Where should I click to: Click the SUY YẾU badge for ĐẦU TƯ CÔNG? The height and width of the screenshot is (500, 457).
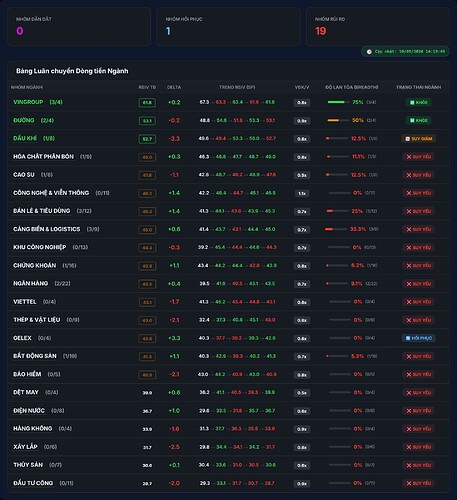419,483
